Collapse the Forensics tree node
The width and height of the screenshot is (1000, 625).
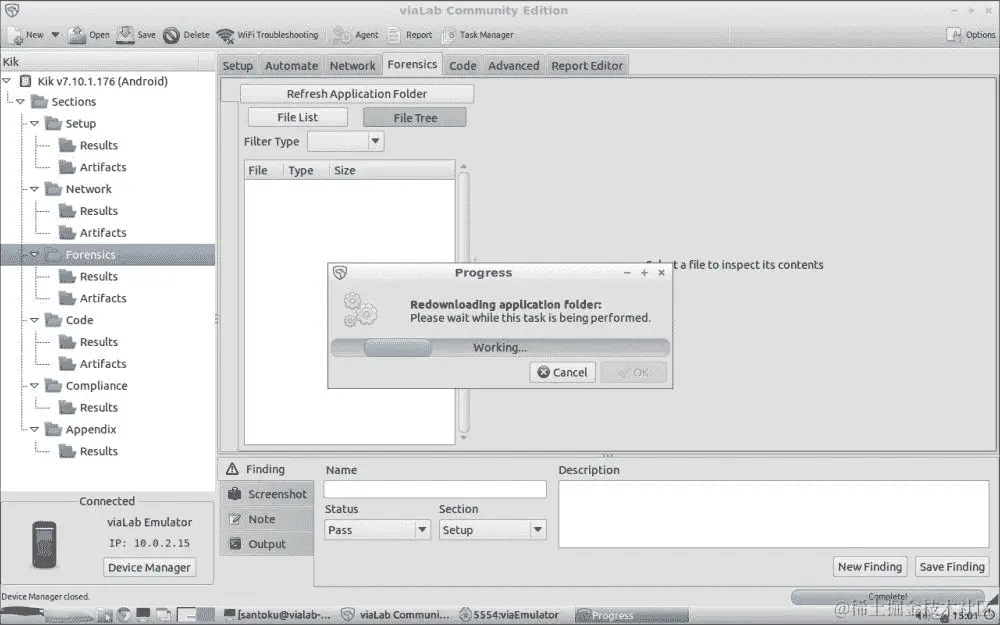point(34,254)
